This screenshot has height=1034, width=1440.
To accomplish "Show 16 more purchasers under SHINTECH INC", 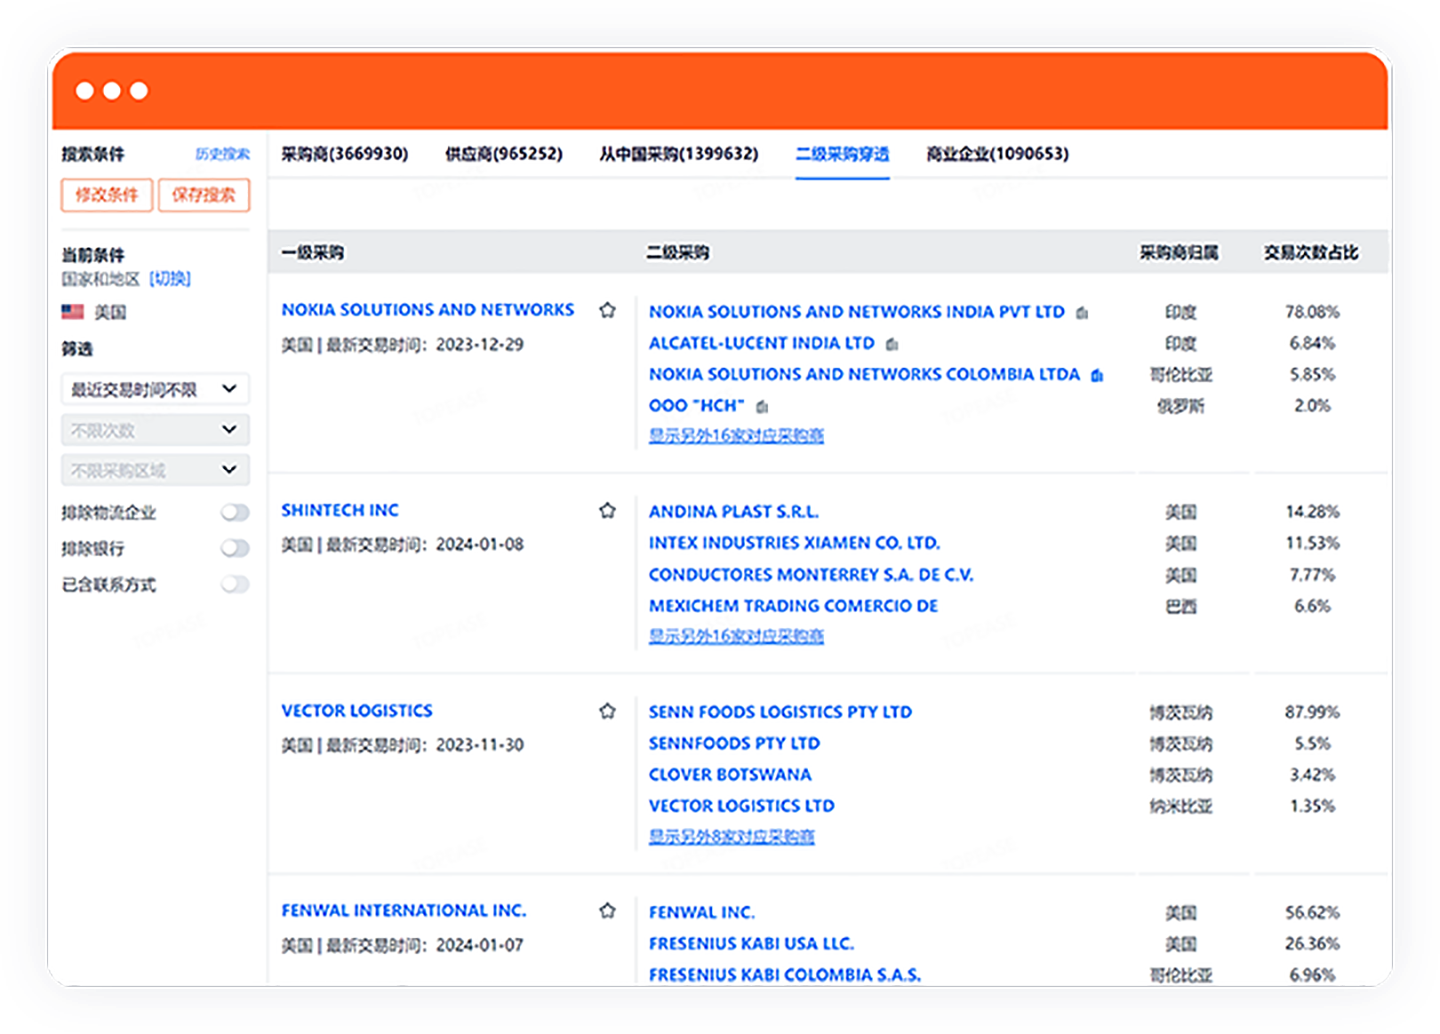I will tap(736, 636).
